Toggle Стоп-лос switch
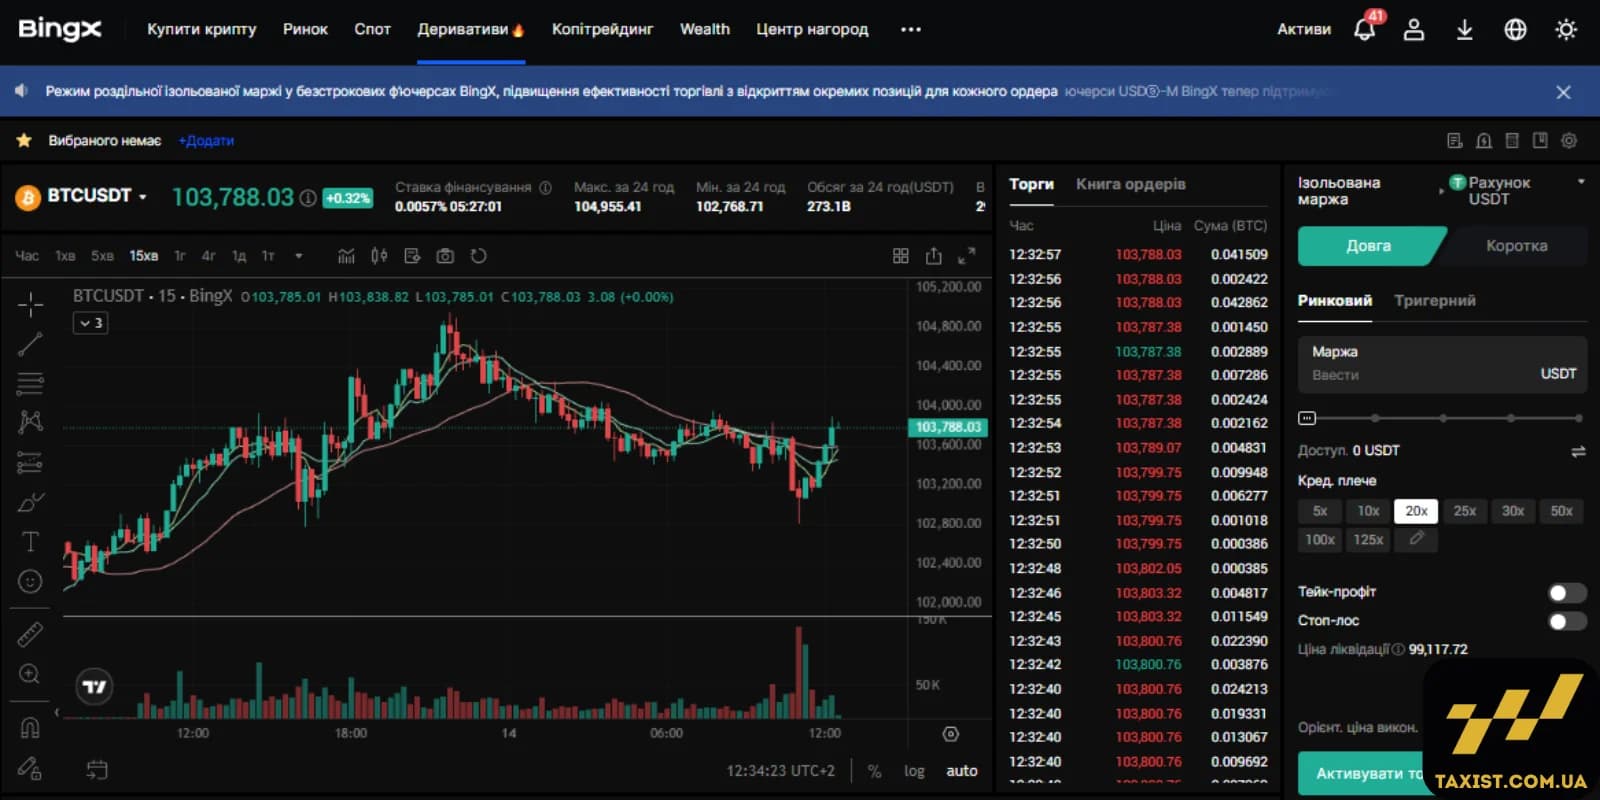The image size is (1600, 800). point(1567,622)
